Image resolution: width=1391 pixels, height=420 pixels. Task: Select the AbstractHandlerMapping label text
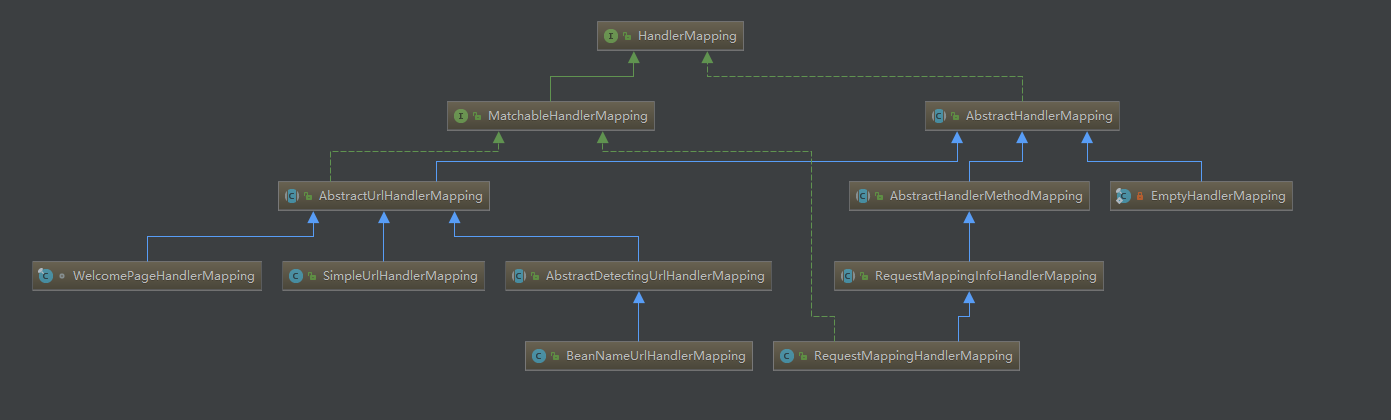pos(1039,116)
